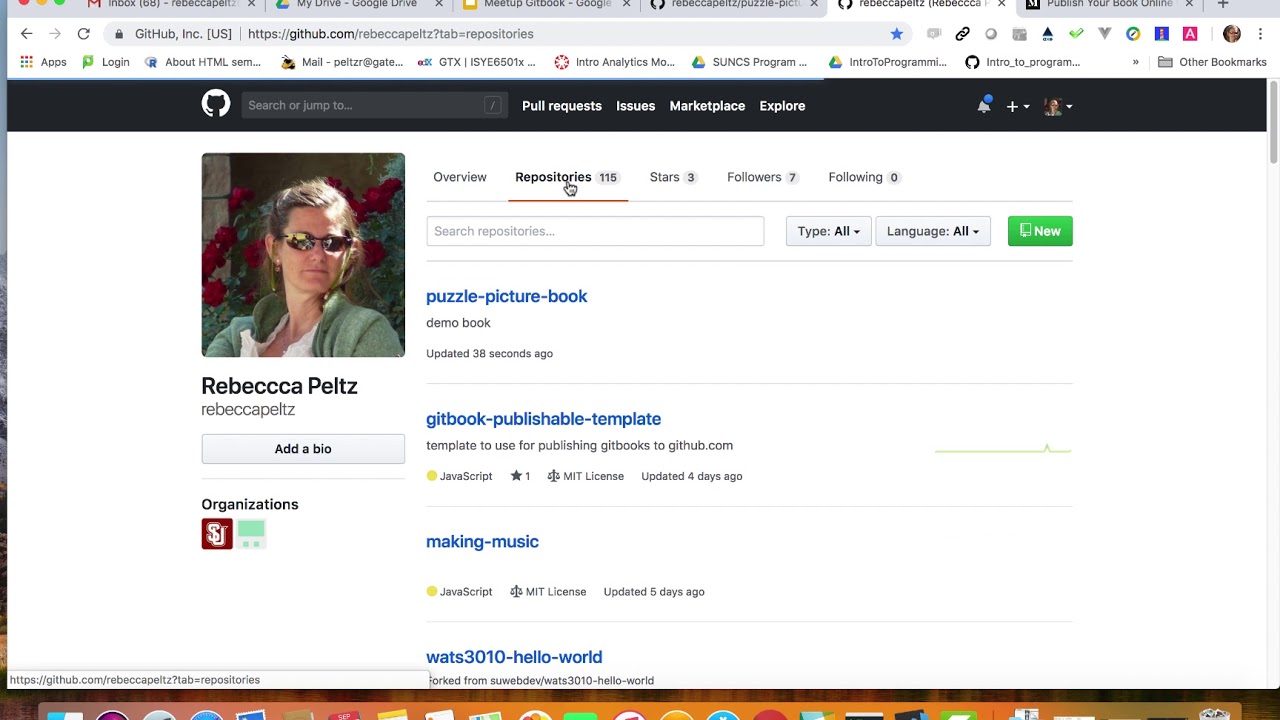
Task: Open Explore in GitHub header
Action: coord(782,106)
